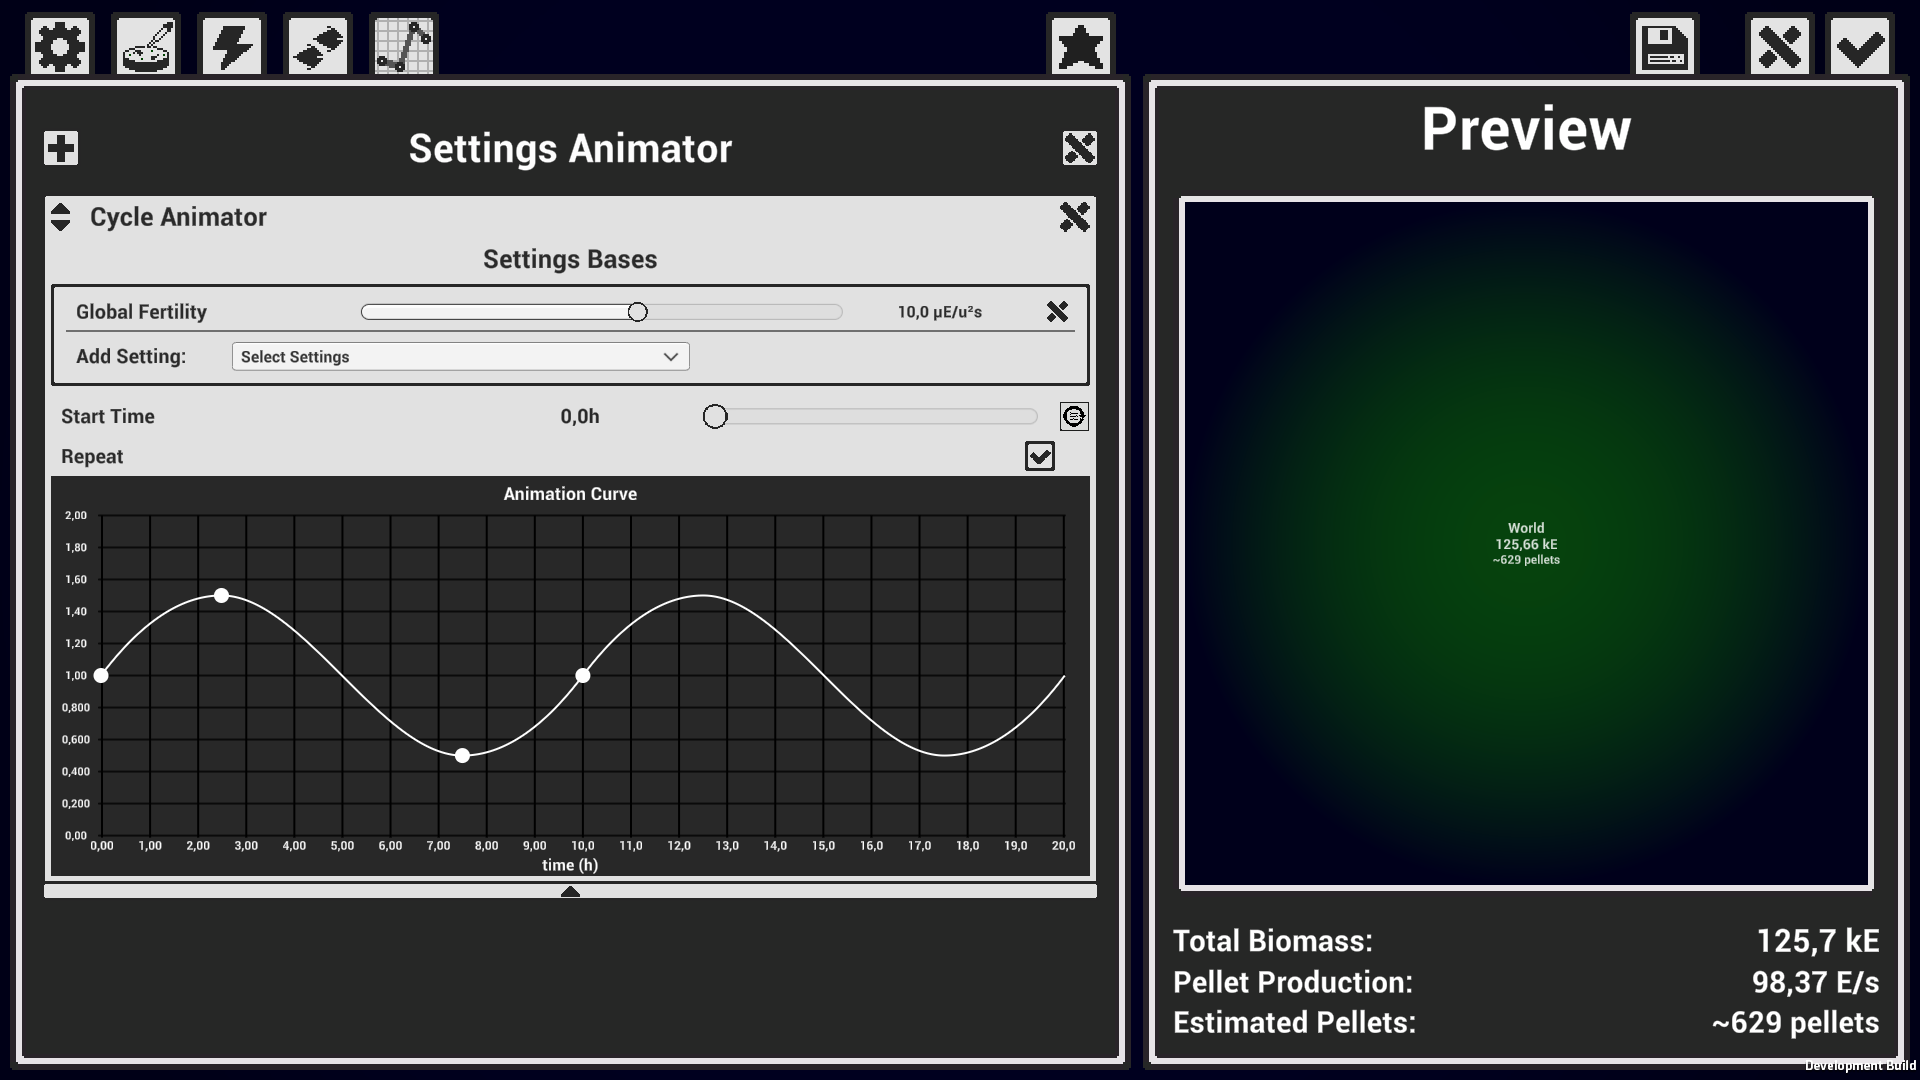Click the star favorites icon

pyautogui.click(x=1081, y=46)
